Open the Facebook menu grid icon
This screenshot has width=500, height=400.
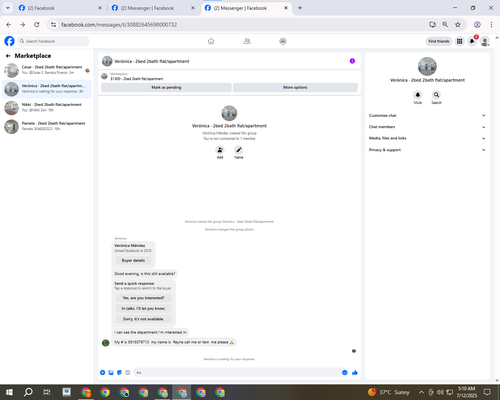(459, 41)
